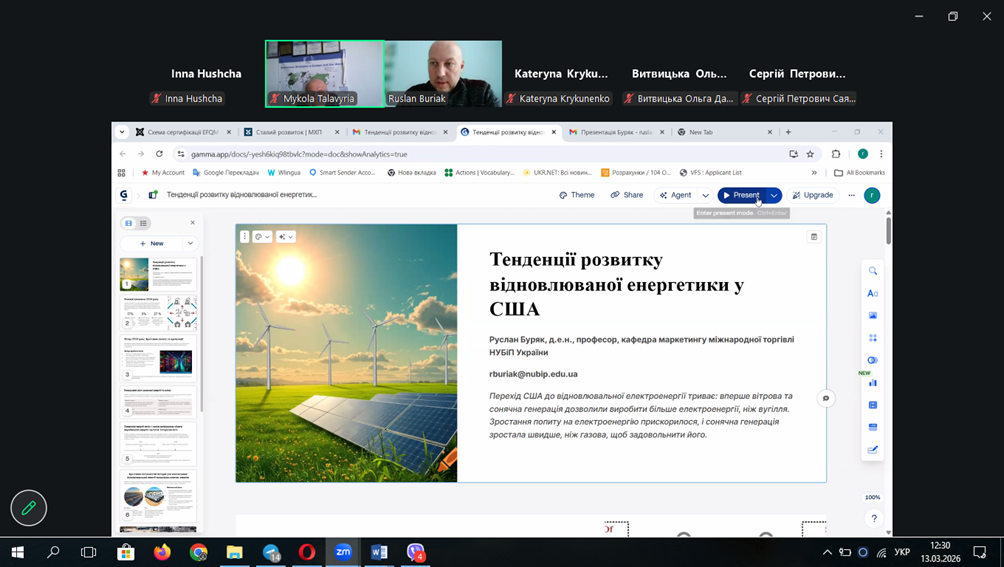Screen dimensions: 1004x567
Task: Select slide 4 thumbnail in sidebar
Action: pyautogui.click(x=158, y=401)
